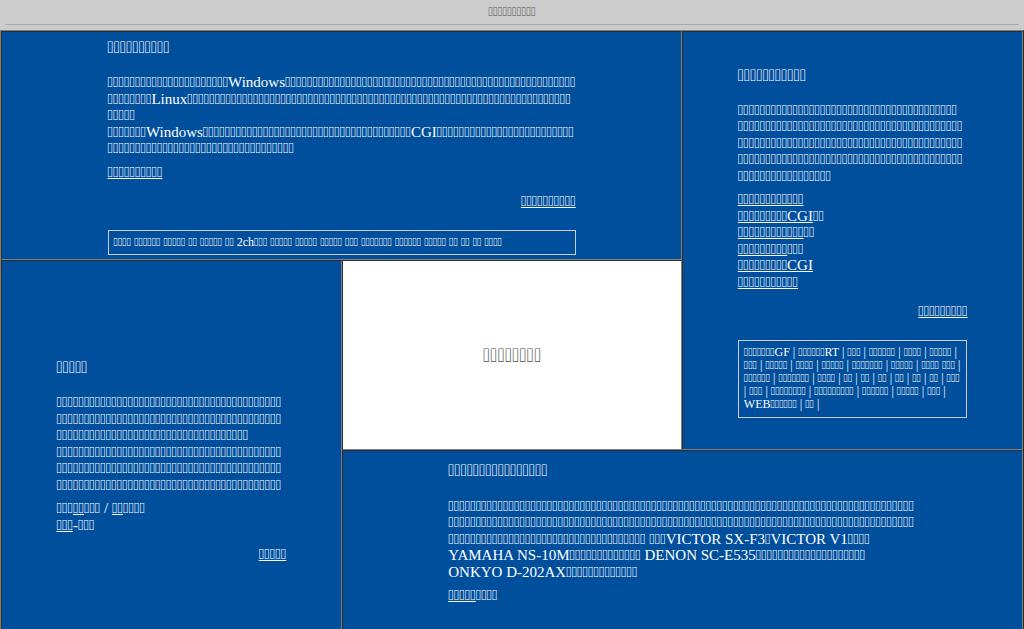Click the right panel heading
The height and width of the screenshot is (629, 1024).
click(771, 75)
